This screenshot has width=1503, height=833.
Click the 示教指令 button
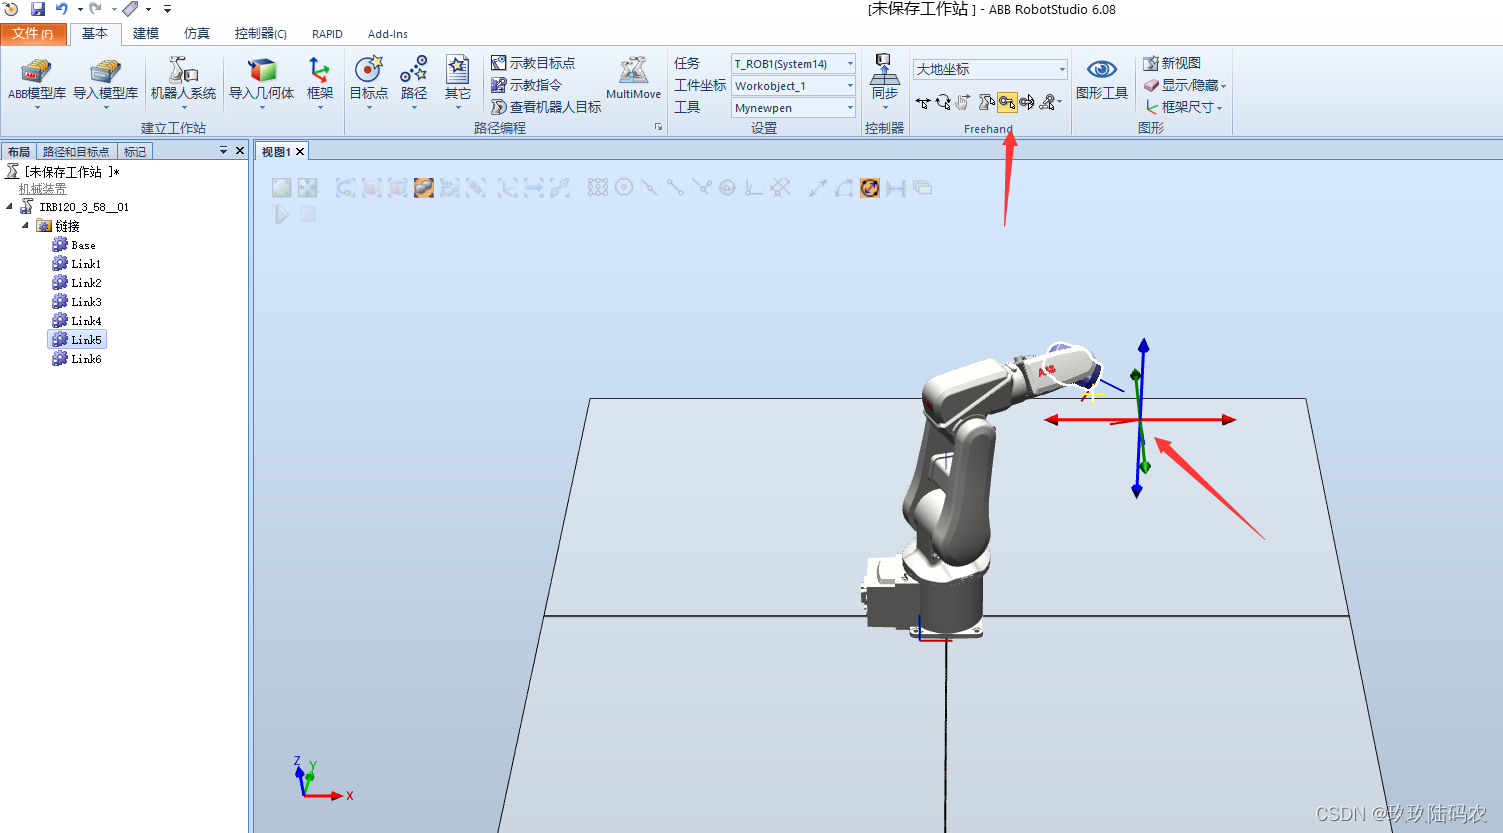tap(526, 85)
